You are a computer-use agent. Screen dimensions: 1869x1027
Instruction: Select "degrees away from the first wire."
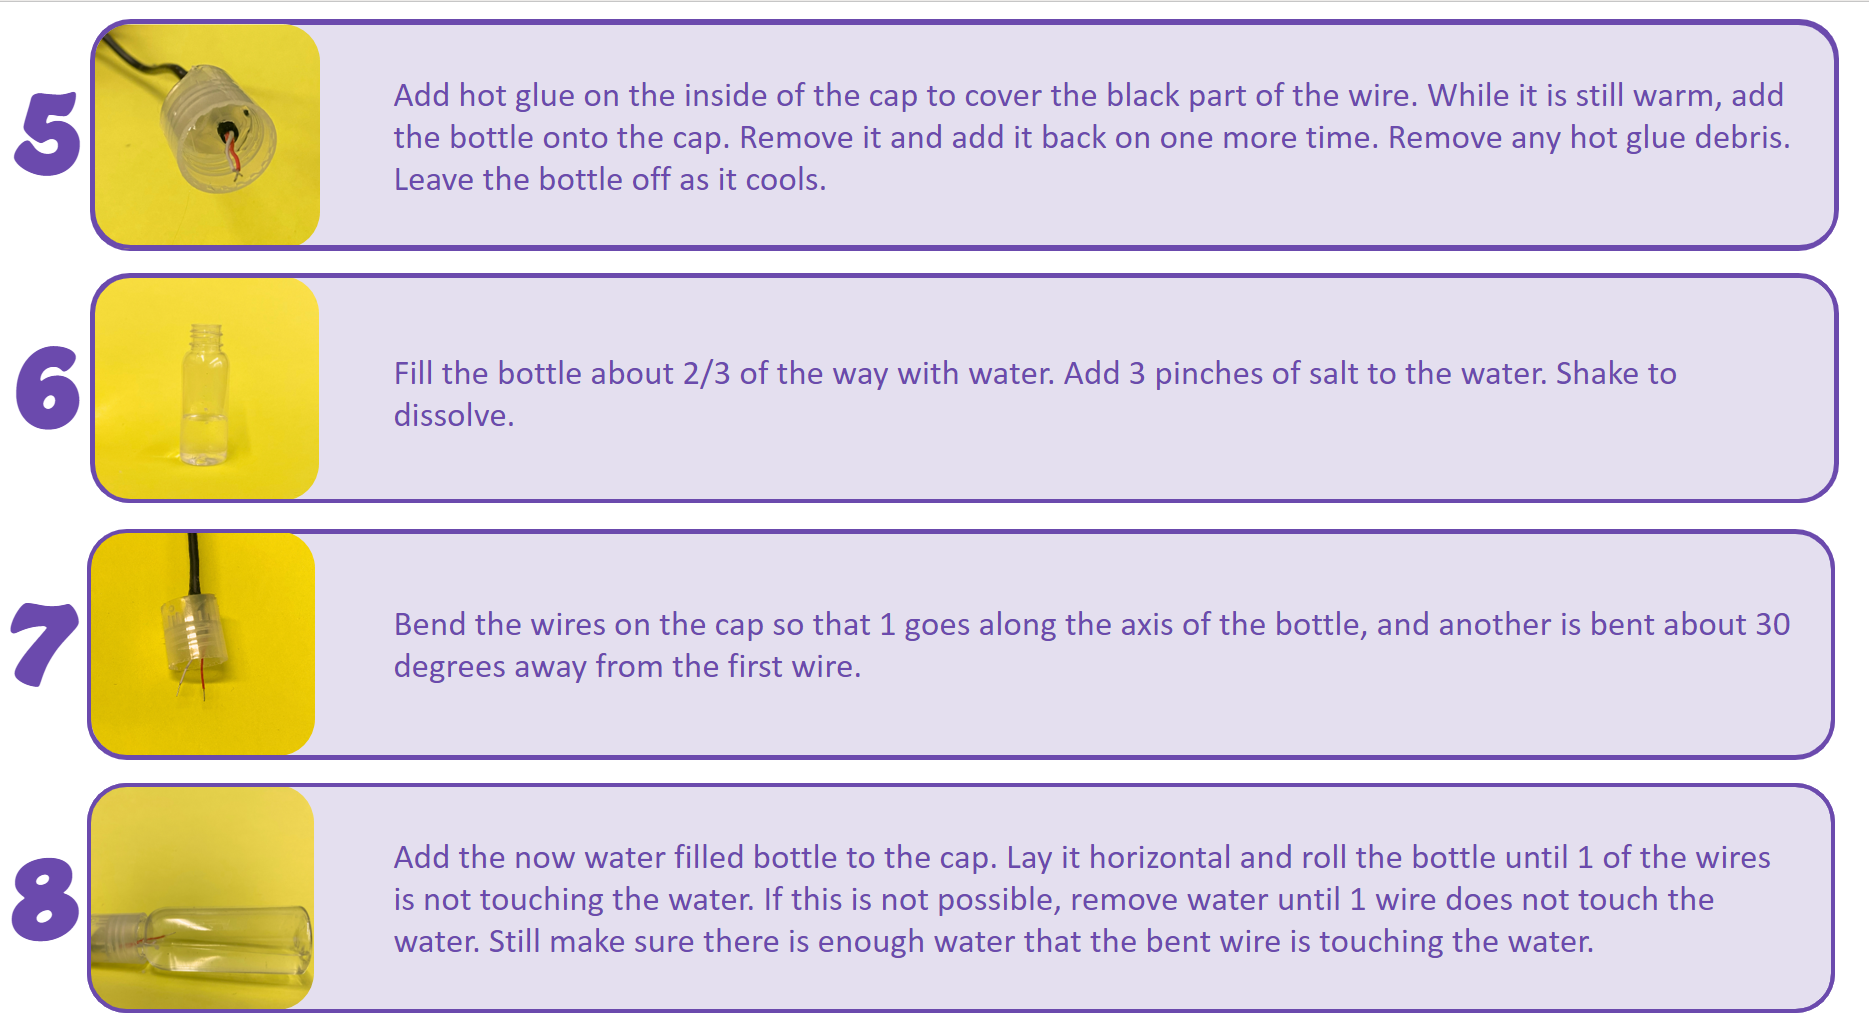(x=627, y=667)
